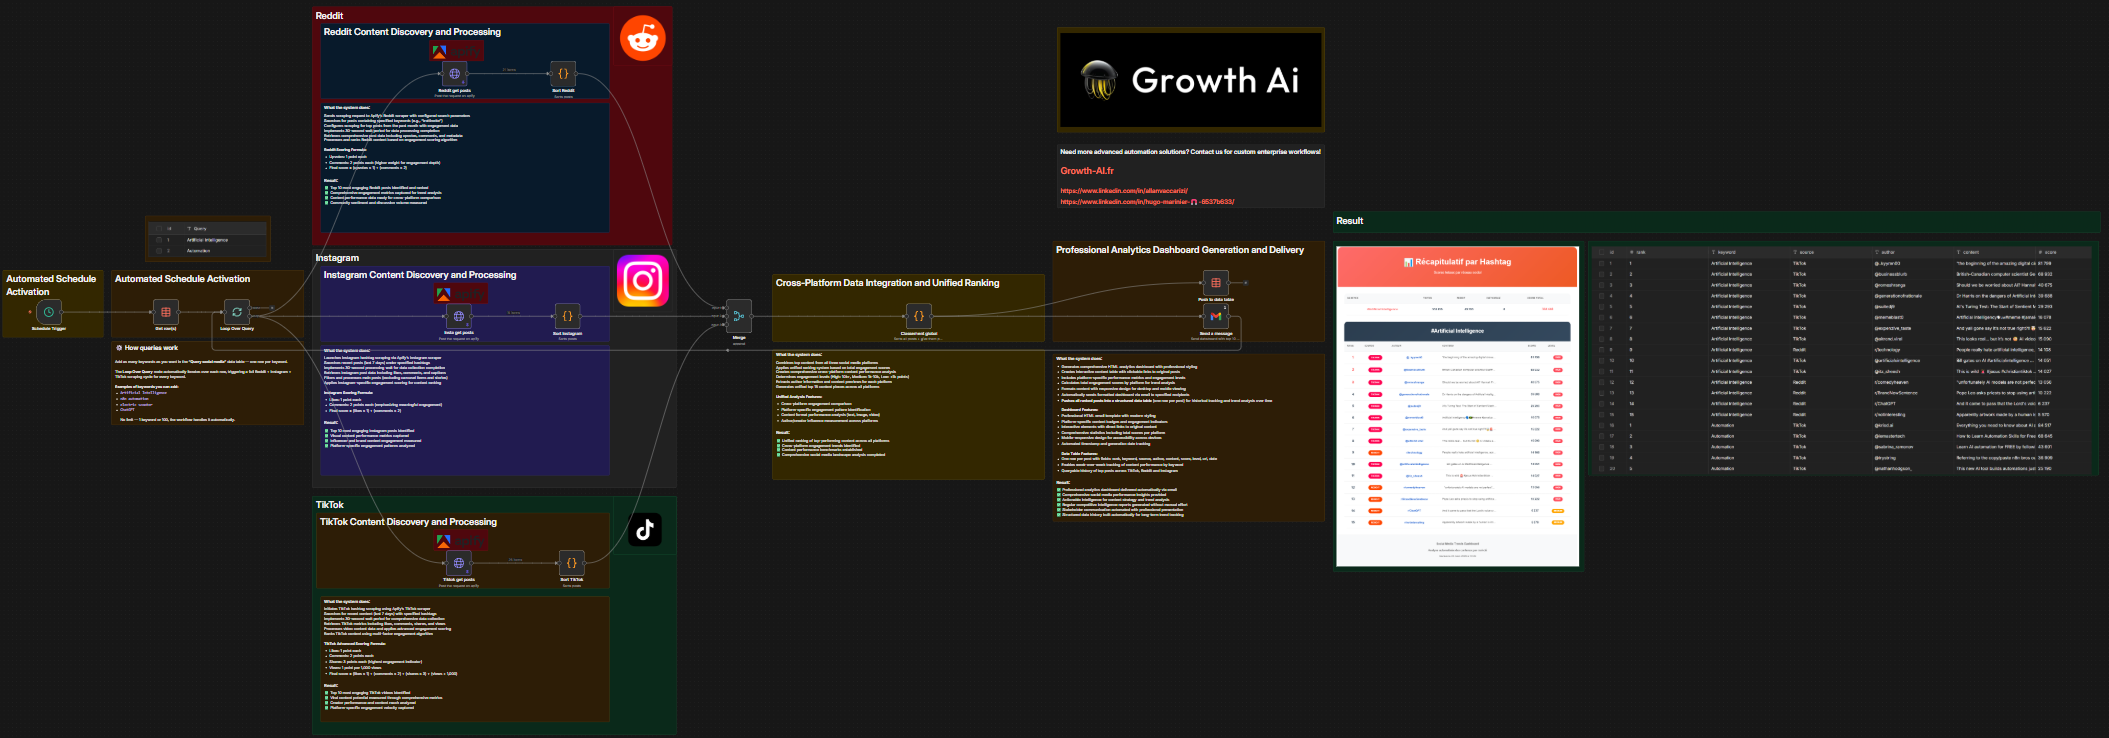Open the Tiktok get posts HTTP node
Image resolution: width=2109 pixels, height=738 pixels.
(459, 563)
